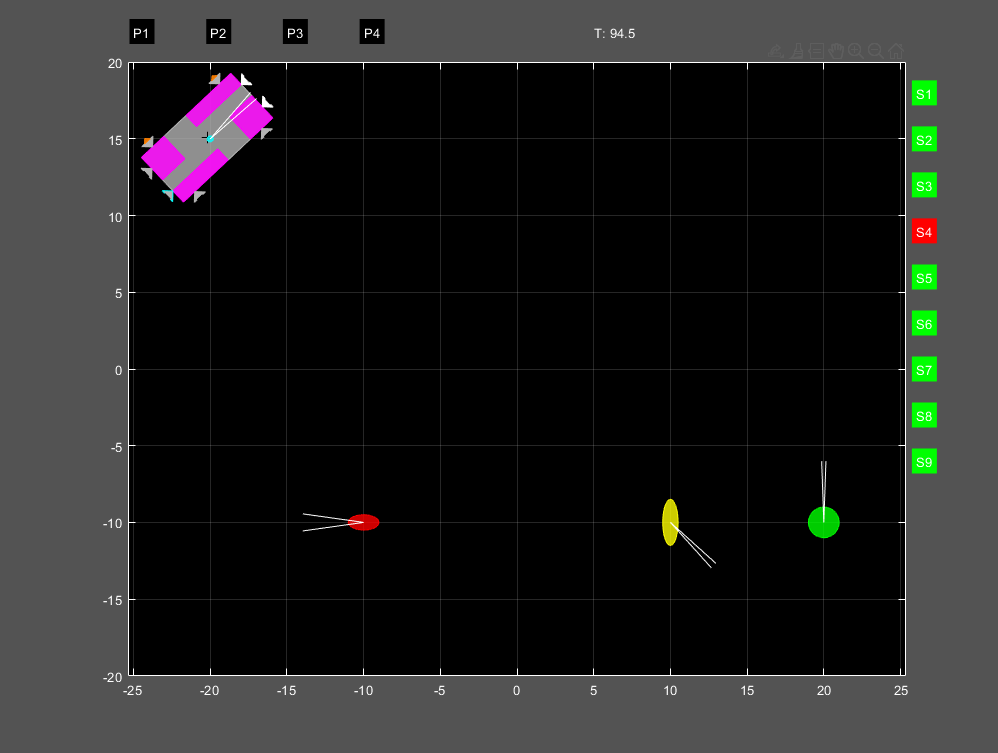This screenshot has width=998, height=753.
Task: Click the cyan center point of the magenta vehicle
Action: click(x=209, y=138)
